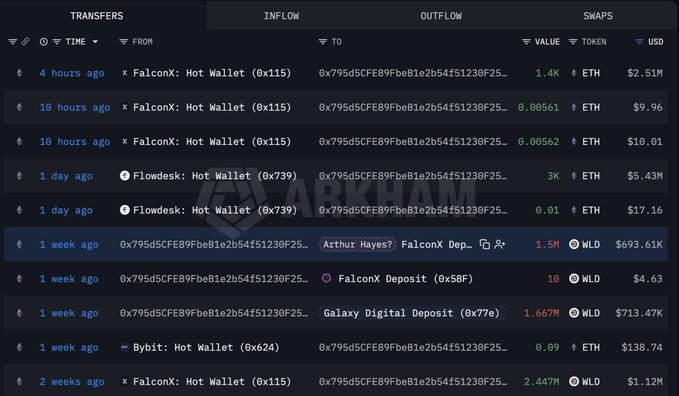
Task: Click the ETH token label in $17.16 row
Action: pyautogui.click(x=591, y=210)
